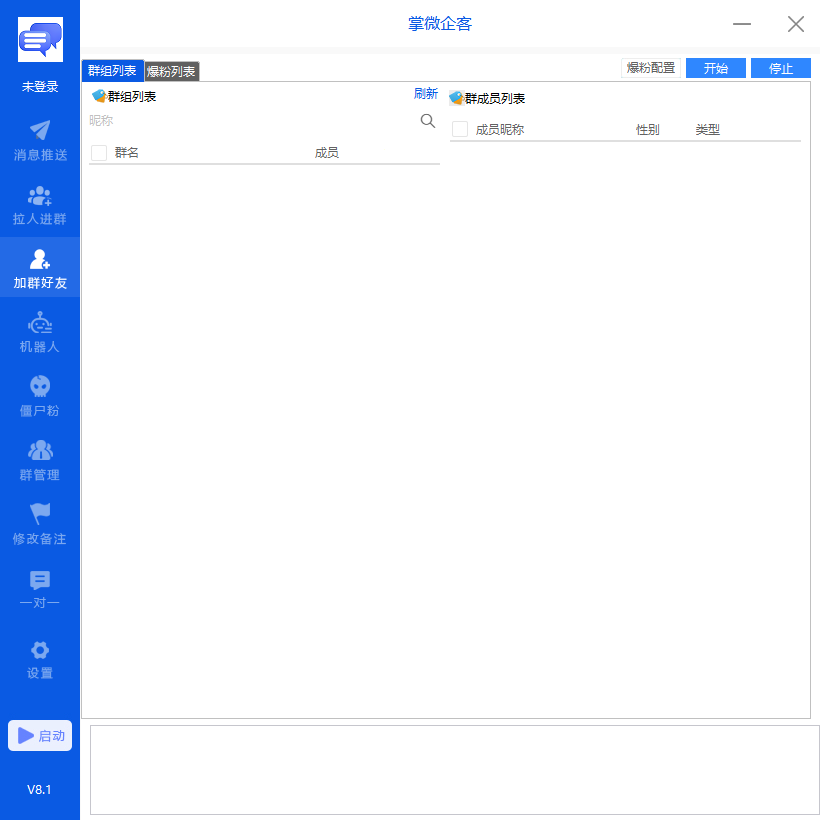Screen dimensions: 820x820
Task: Minimize the 掌微企客 window
Action: 742,24
